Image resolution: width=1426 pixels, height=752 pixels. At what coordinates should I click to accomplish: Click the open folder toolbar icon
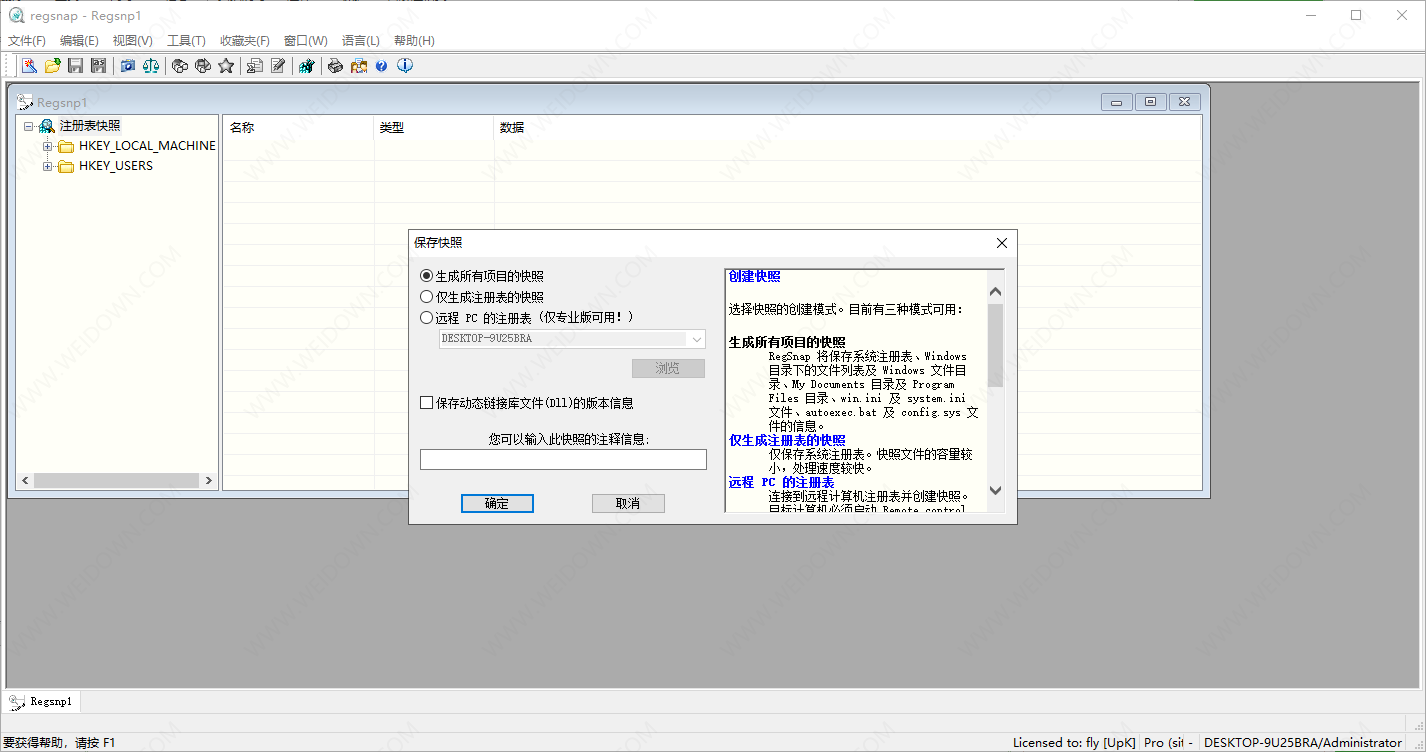click(x=53, y=66)
